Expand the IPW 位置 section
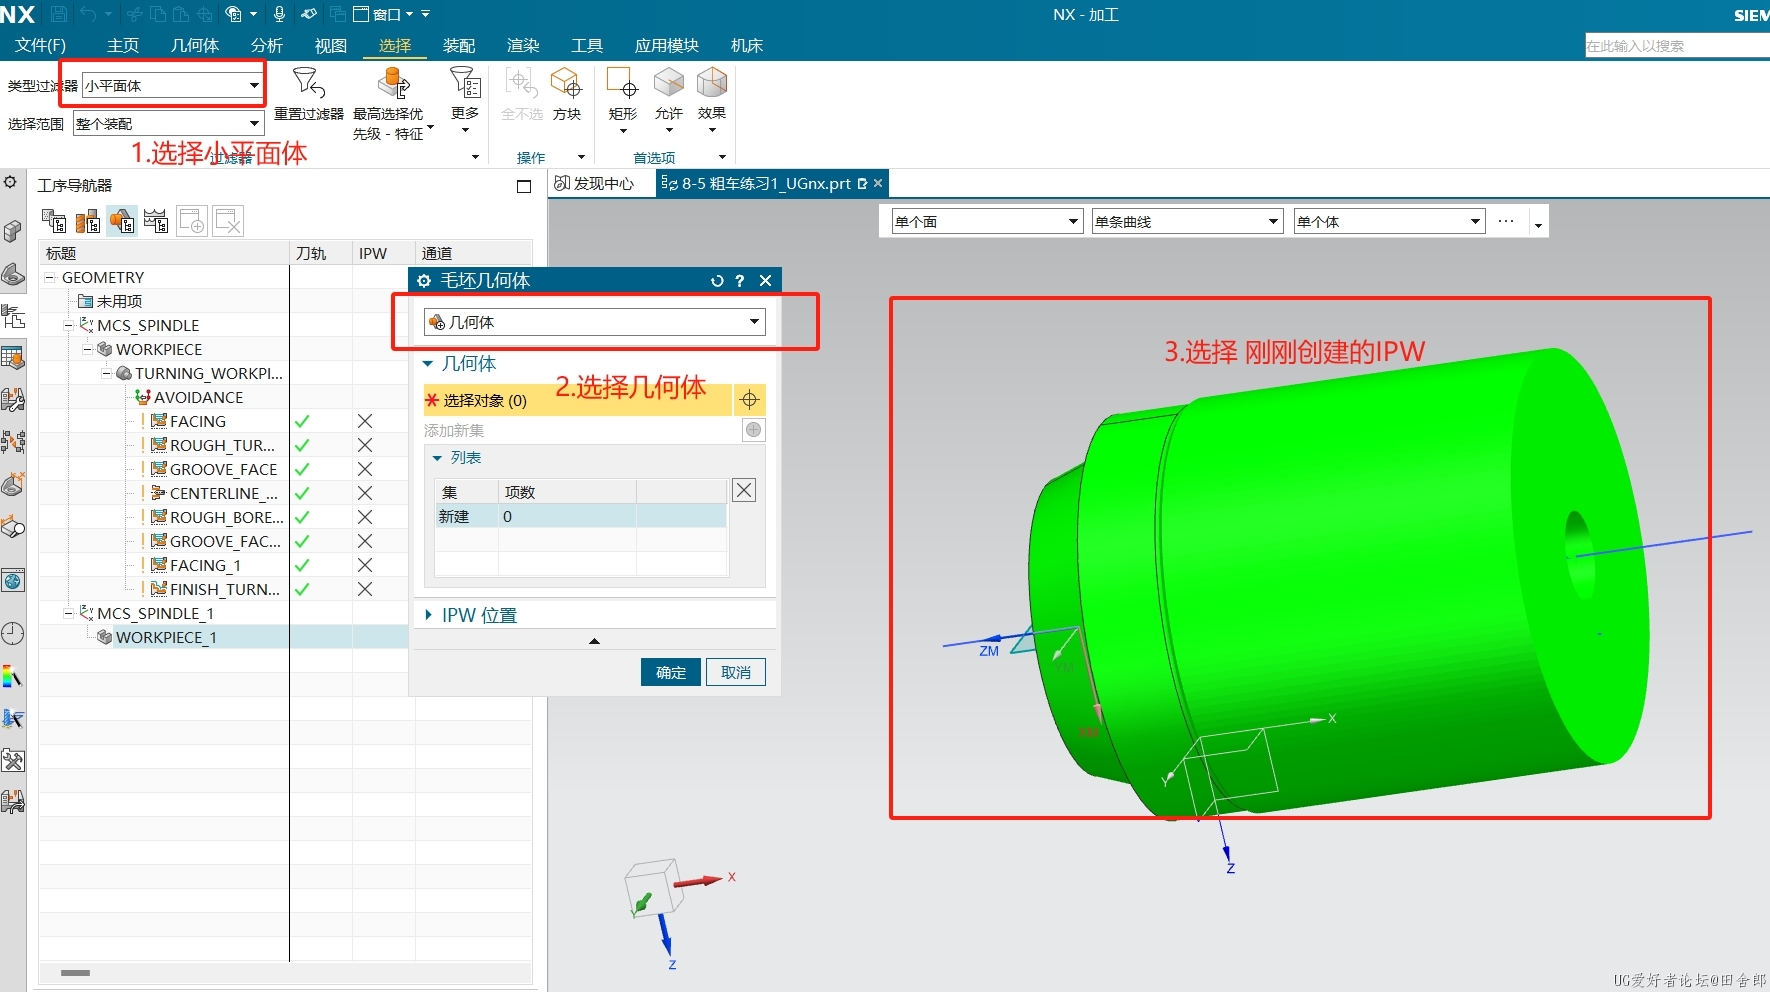The width and height of the screenshot is (1770, 992). click(x=428, y=615)
